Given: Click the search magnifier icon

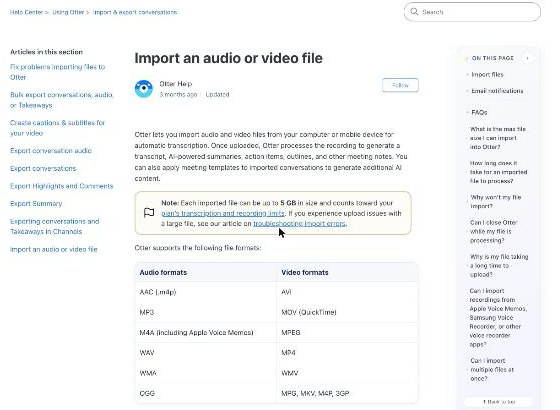Looking at the screenshot, I should (x=414, y=12).
